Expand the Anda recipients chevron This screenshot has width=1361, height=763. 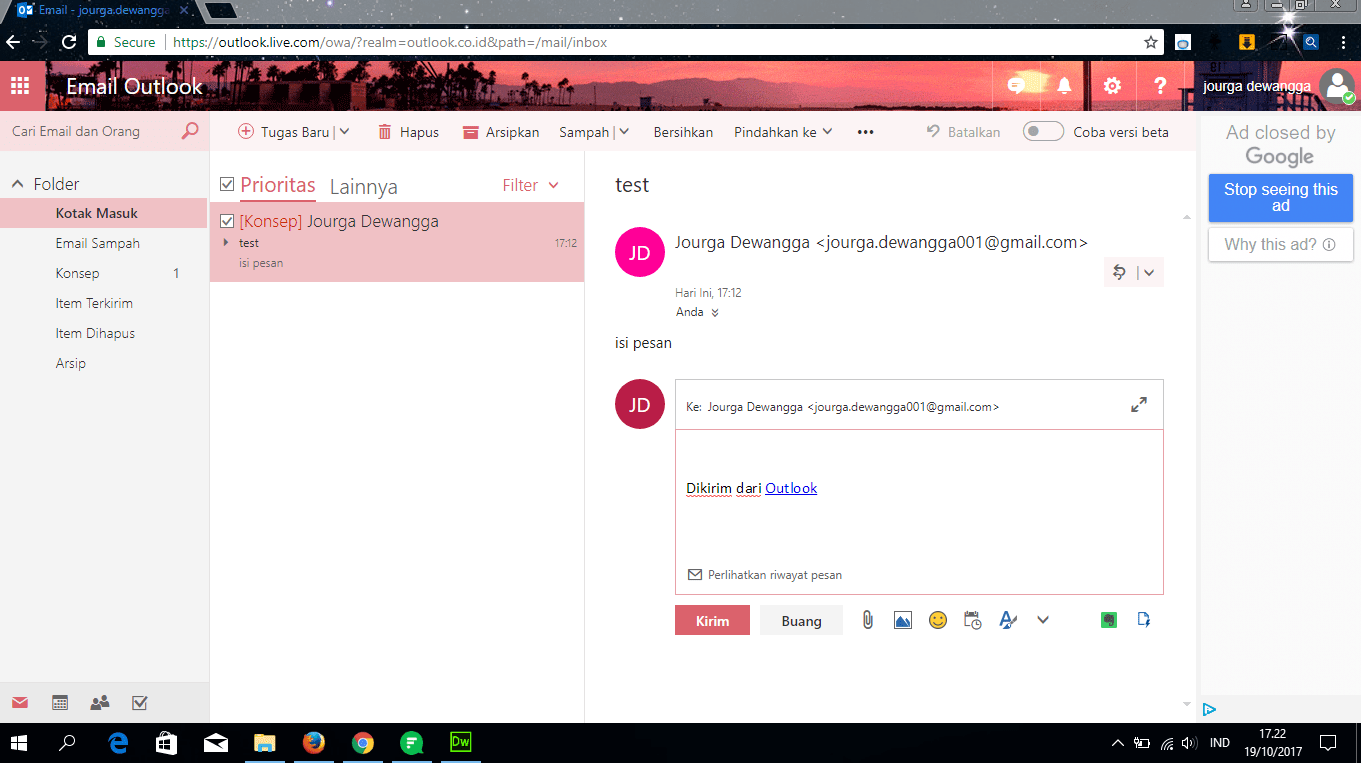click(x=714, y=312)
